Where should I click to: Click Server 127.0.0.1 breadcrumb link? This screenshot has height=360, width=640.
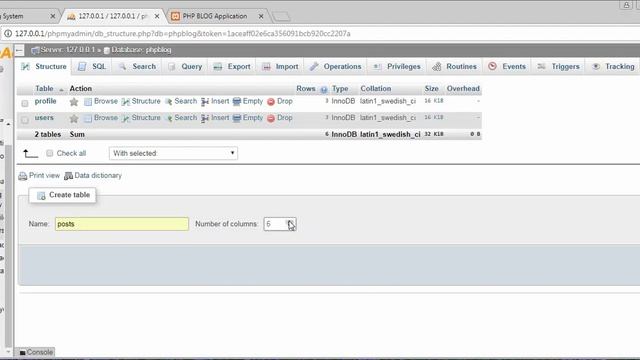point(68,50)
